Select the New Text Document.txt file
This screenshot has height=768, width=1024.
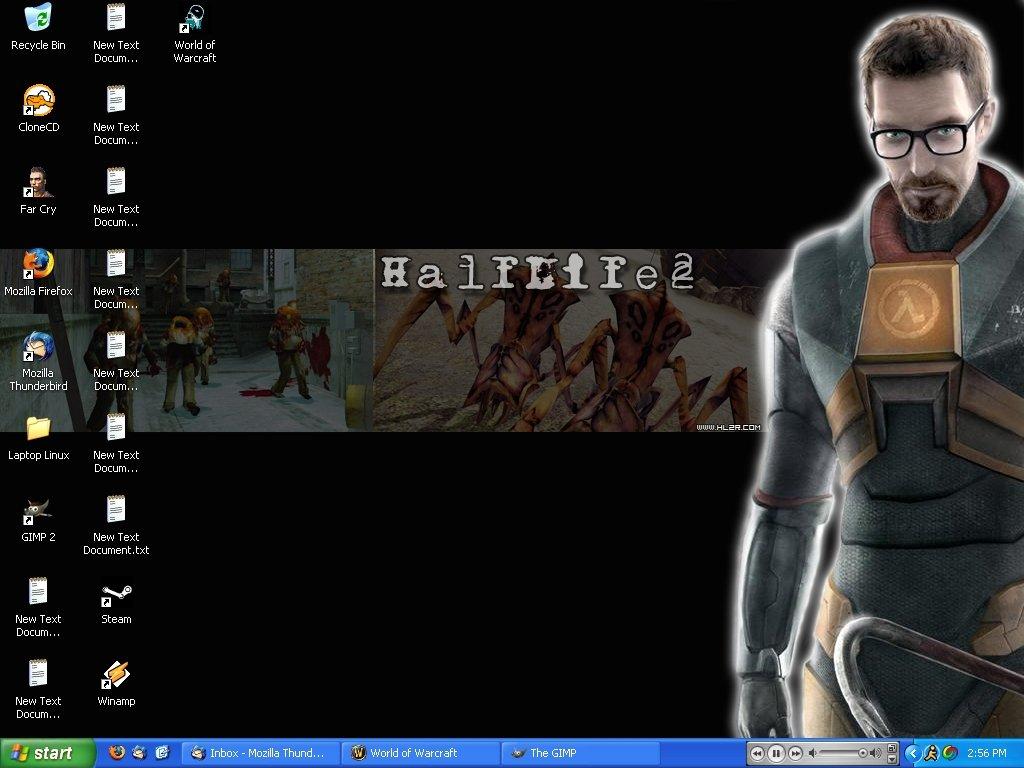point(116,511)
